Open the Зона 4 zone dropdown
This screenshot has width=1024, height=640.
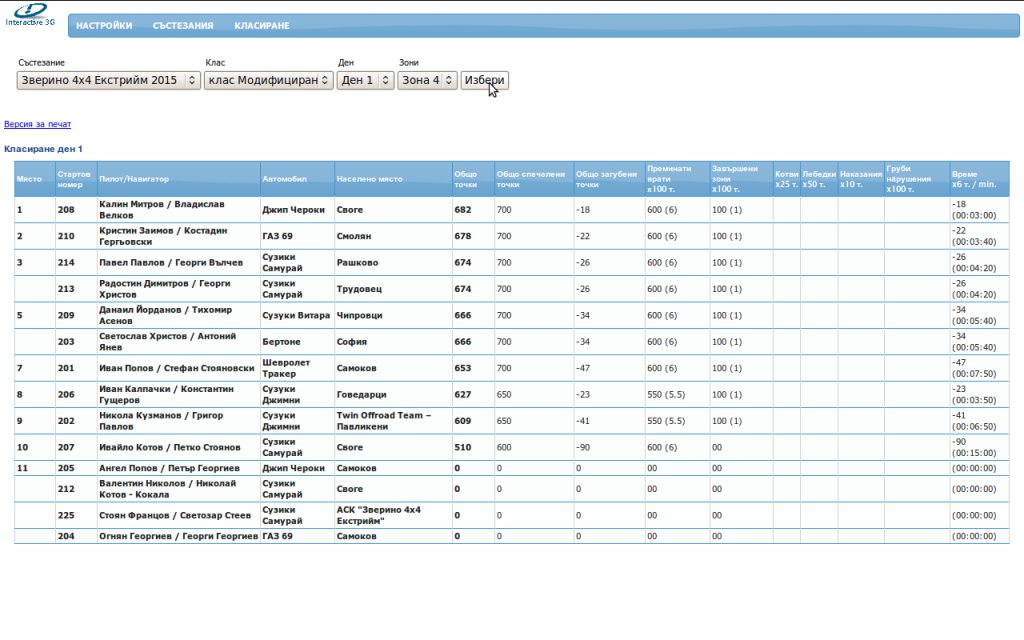click(x=427, y=80)
